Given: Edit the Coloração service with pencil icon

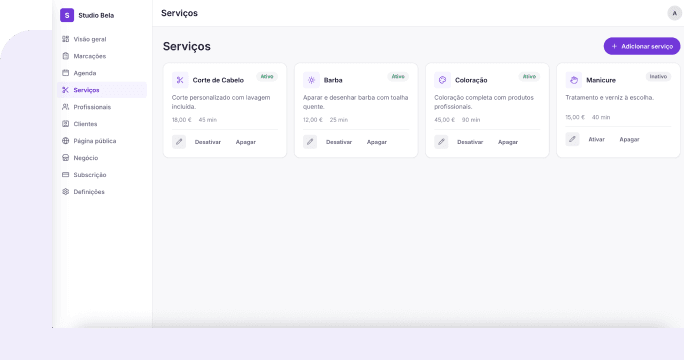Looking at the screenshot, I should pos(441,142).
